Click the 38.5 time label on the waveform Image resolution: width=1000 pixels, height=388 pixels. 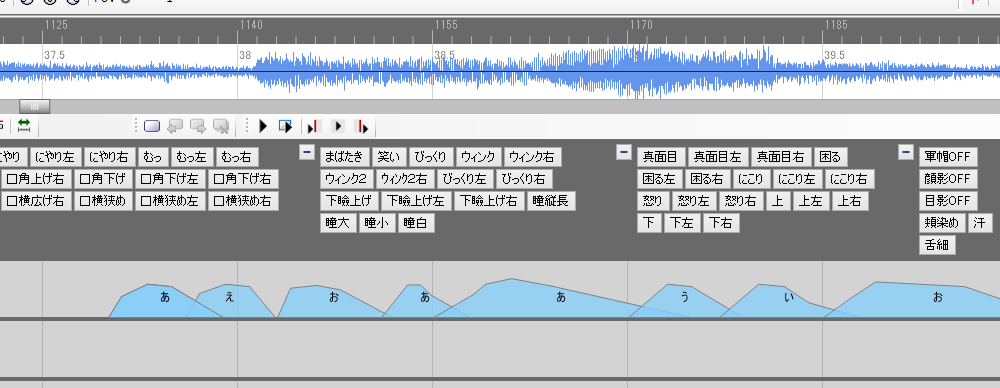(445, 55)
